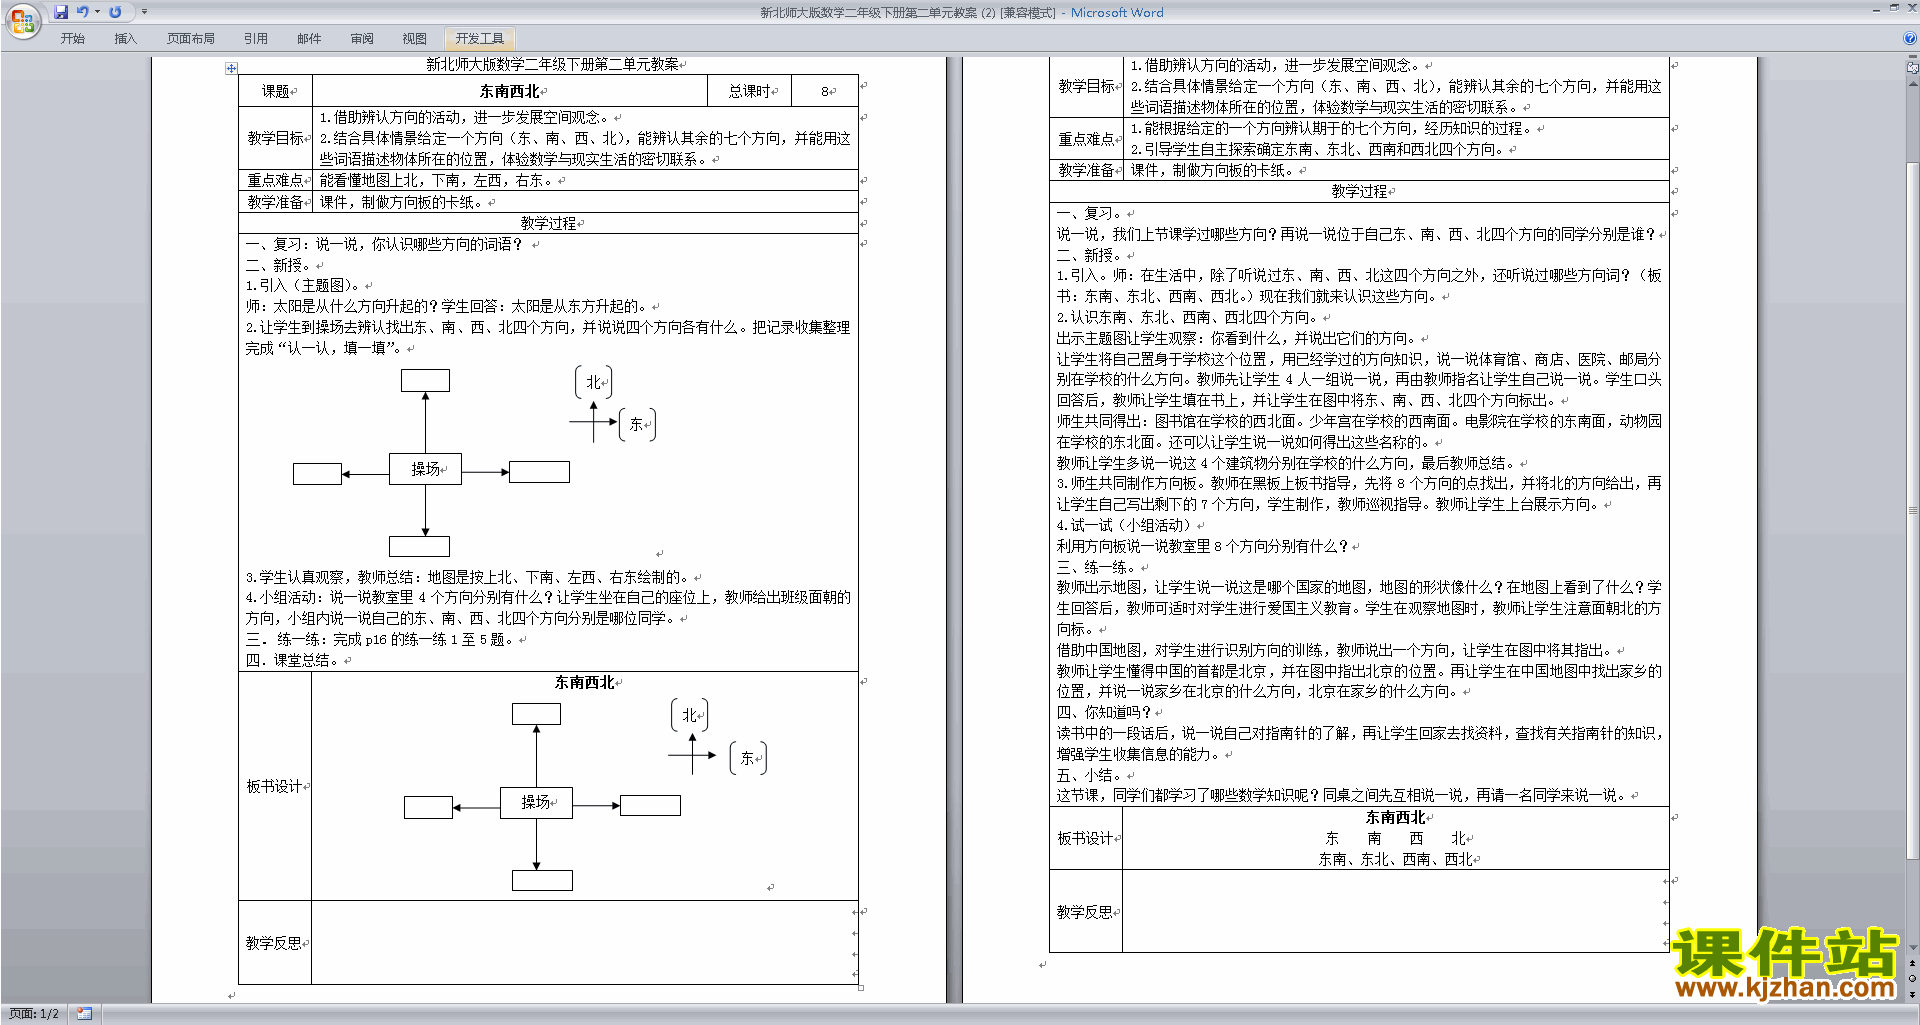
Task: Click the macro recording icon in status bar
Action: 84,1014
